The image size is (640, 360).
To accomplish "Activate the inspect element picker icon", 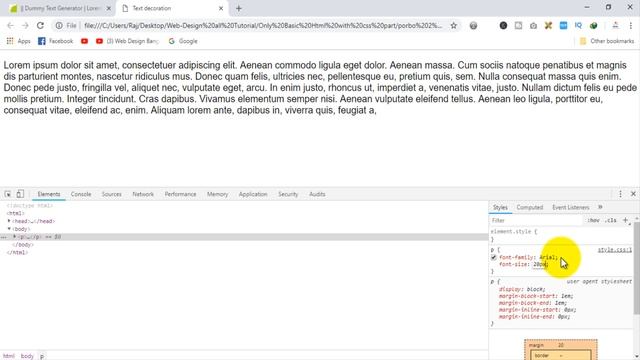I will tap(8, 194).
